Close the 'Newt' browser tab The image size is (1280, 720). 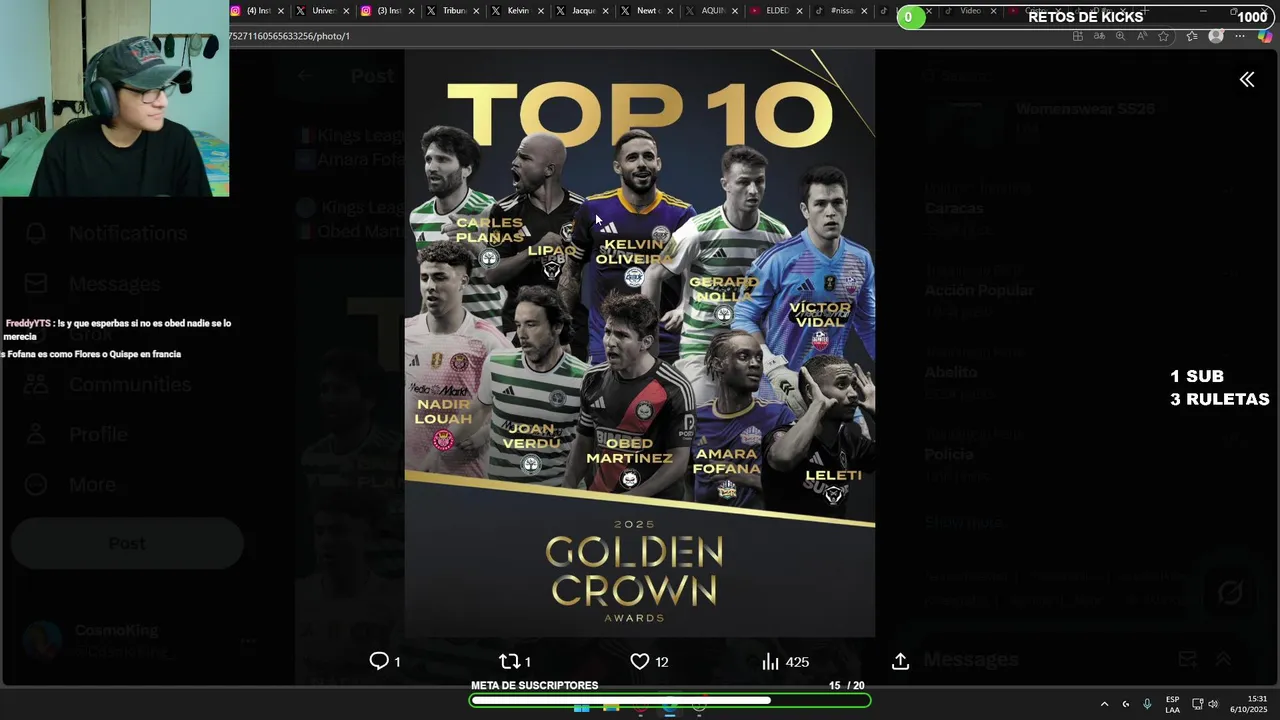[670, 11]
